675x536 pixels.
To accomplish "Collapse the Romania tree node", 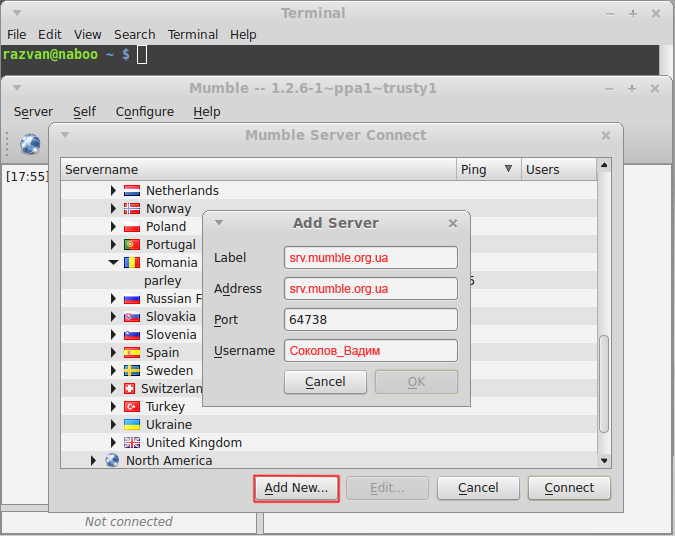I will 113,263.
